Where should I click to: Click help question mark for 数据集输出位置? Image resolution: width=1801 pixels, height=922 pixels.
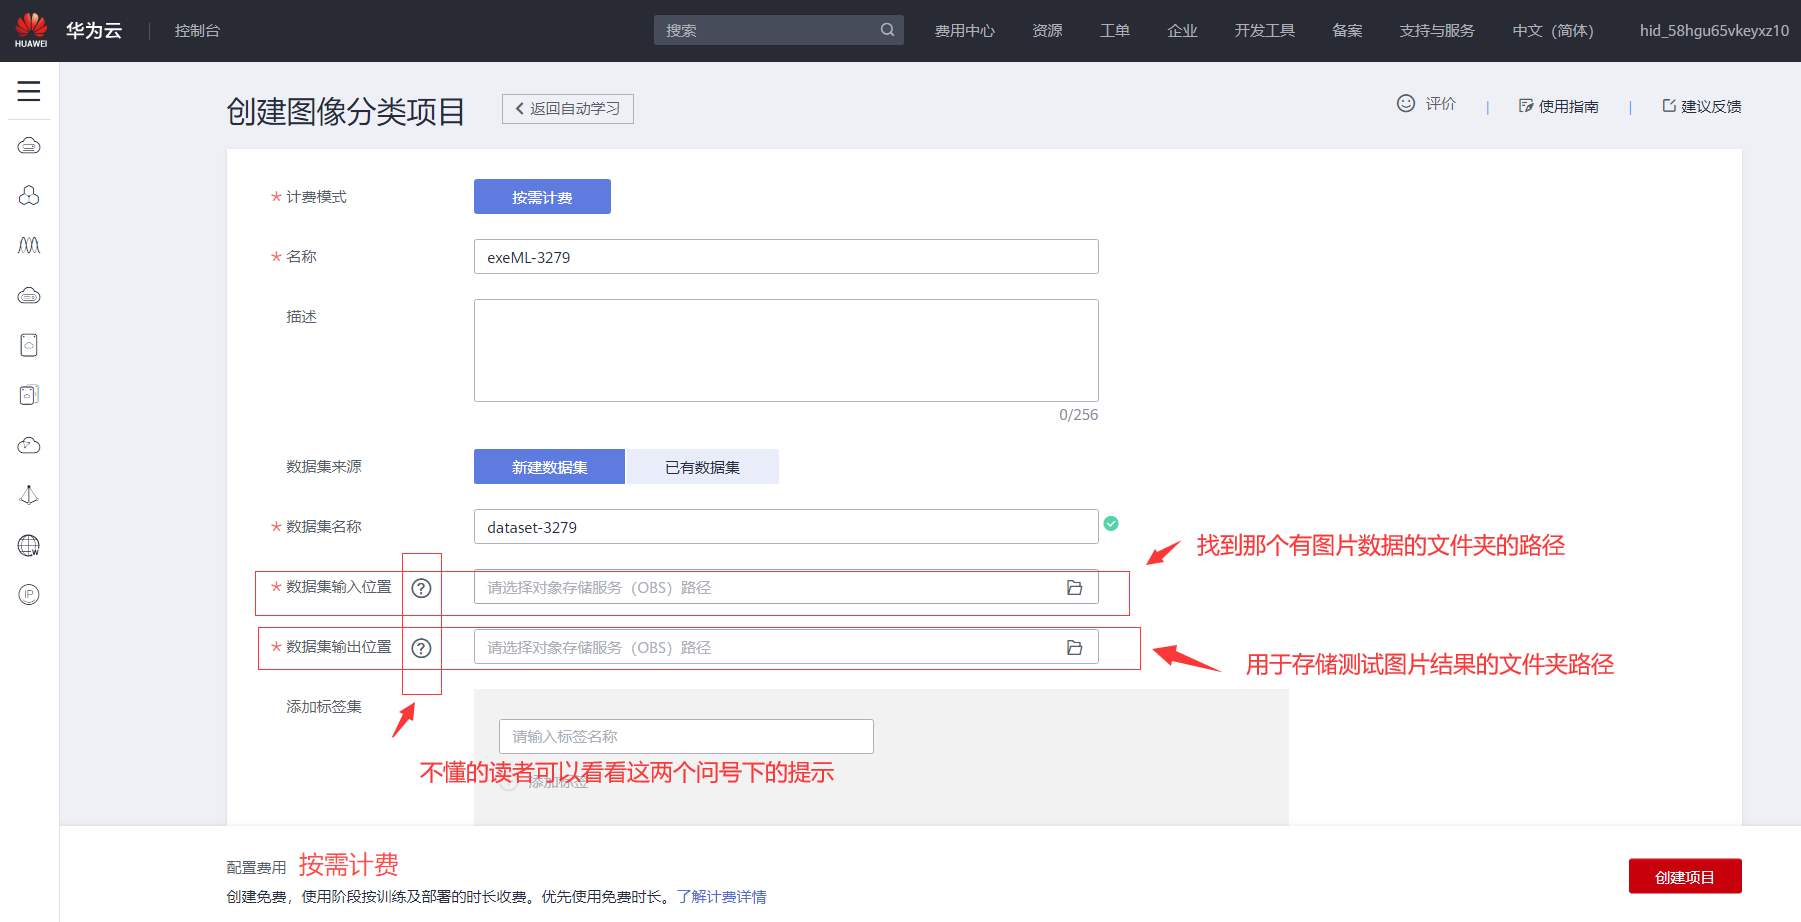422,648
